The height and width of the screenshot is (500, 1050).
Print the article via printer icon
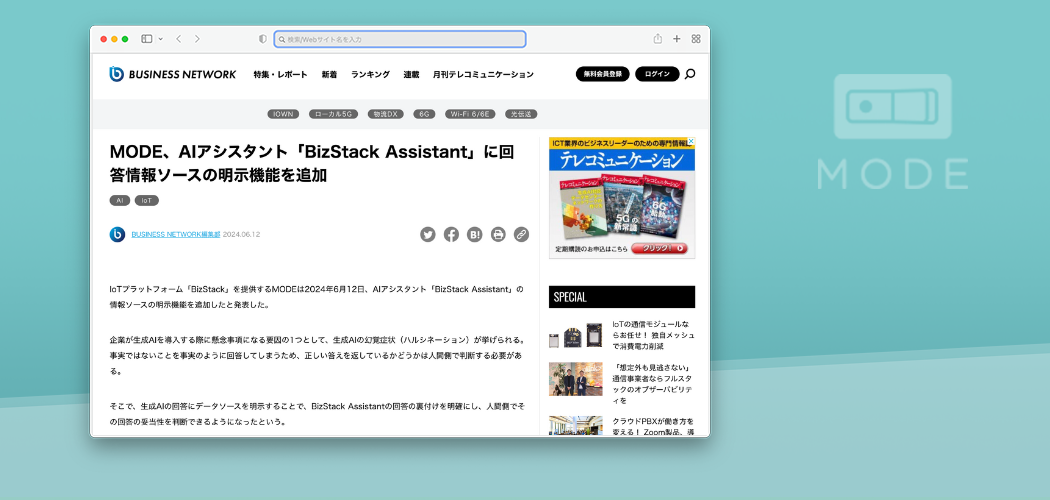pos(498,234)
